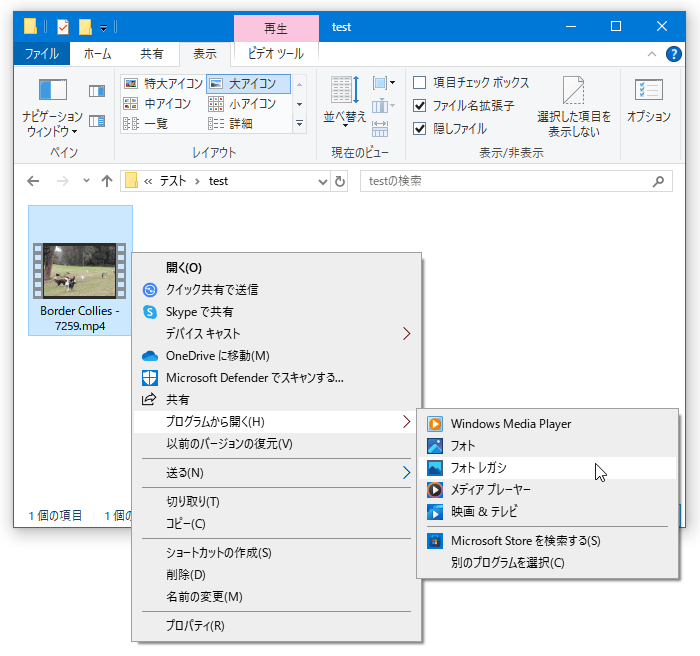The height and width of the screenshot is (656, 700).
Task: Select the Border Collies - 7259.mp4 thumbnail
Action: coord(80,271)
